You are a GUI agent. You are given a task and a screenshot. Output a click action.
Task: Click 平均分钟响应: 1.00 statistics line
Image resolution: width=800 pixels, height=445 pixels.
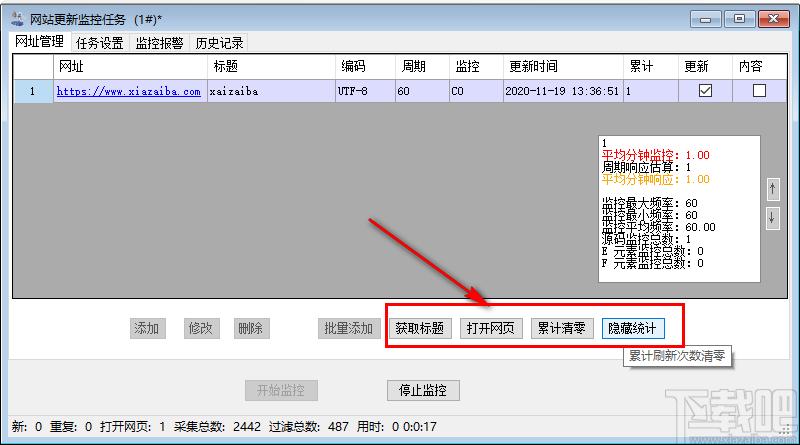pyautogui.click(x=656, y=179)
